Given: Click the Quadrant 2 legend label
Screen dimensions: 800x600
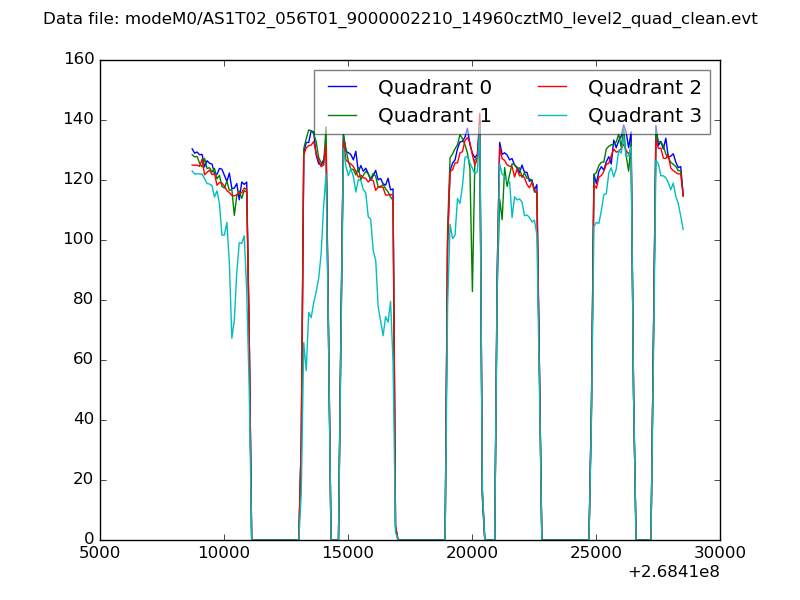Looking at the screenshot, I should click(x=644, y=88).
